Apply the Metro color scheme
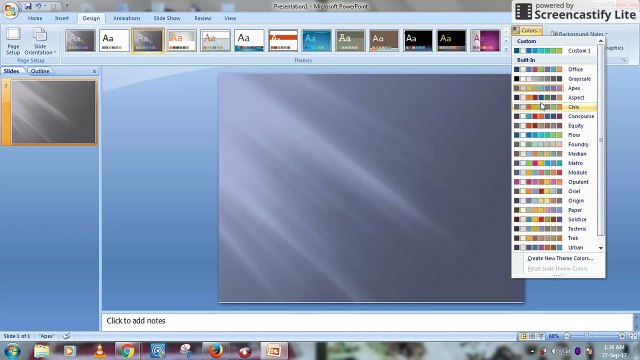The image size is (640, 360). coord(554,163)
